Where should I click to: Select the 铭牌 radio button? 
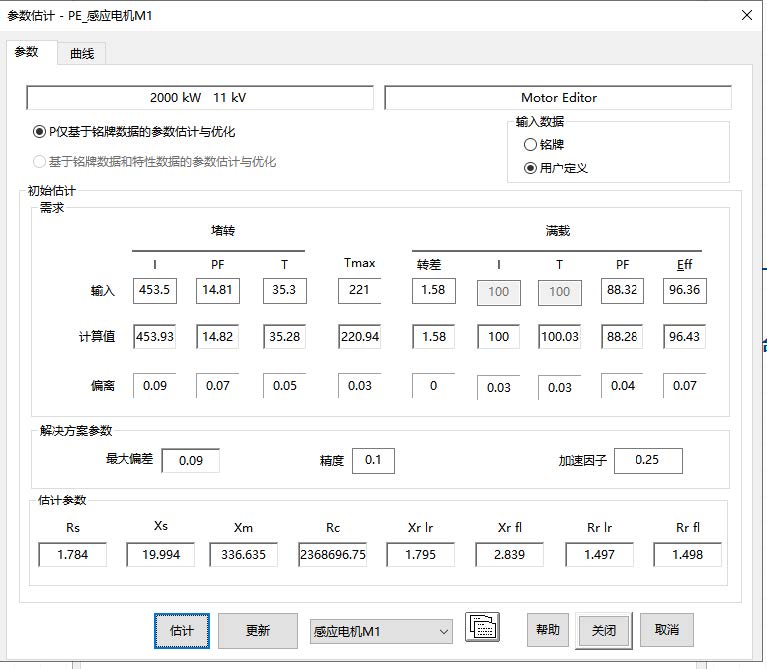[x=531, y=144]
